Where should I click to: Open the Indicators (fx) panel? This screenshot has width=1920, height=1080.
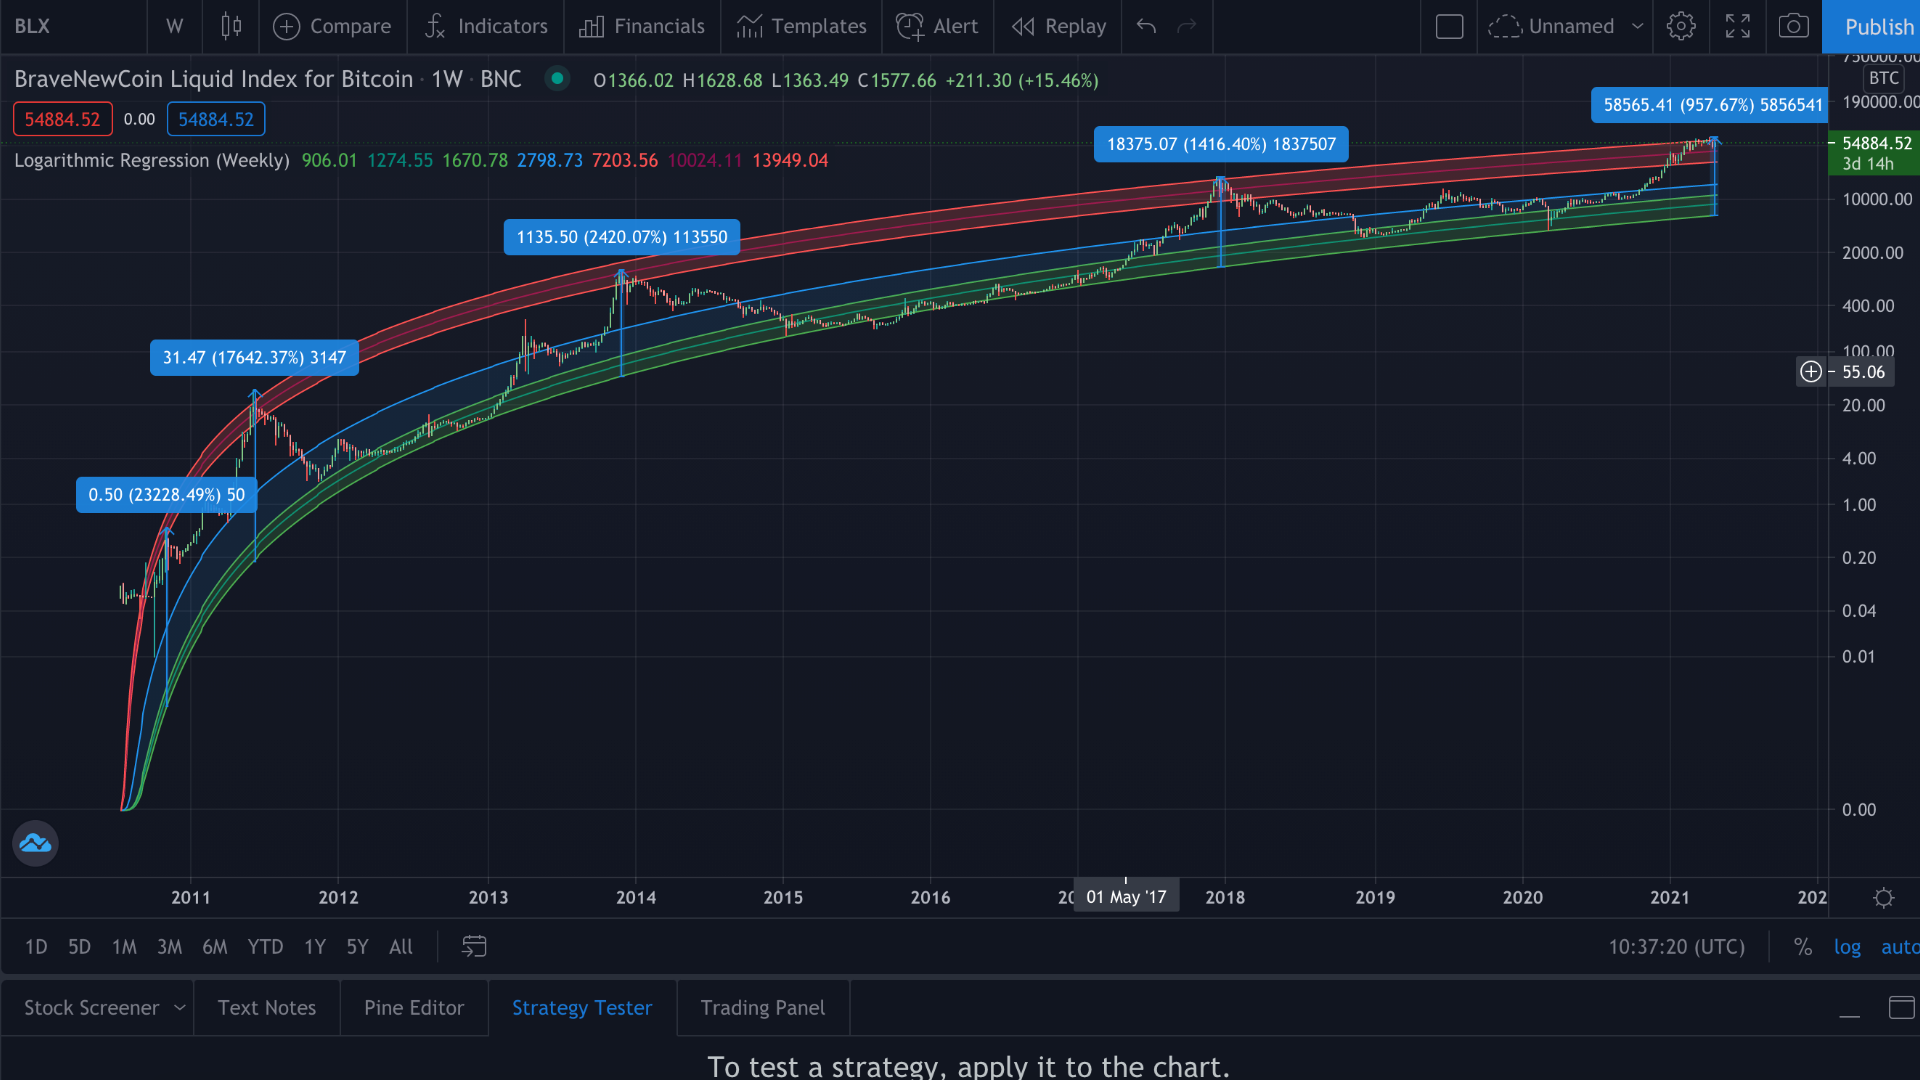pos(485,26)
